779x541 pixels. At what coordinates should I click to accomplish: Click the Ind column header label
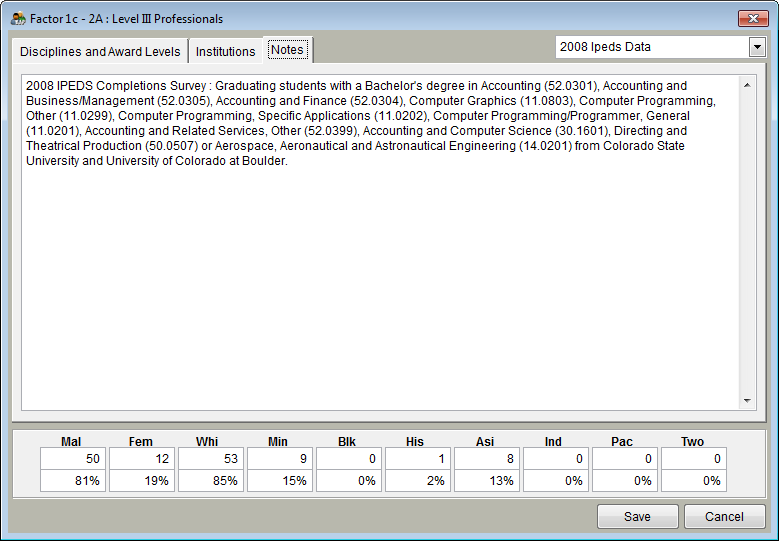(x=553, y=442)
